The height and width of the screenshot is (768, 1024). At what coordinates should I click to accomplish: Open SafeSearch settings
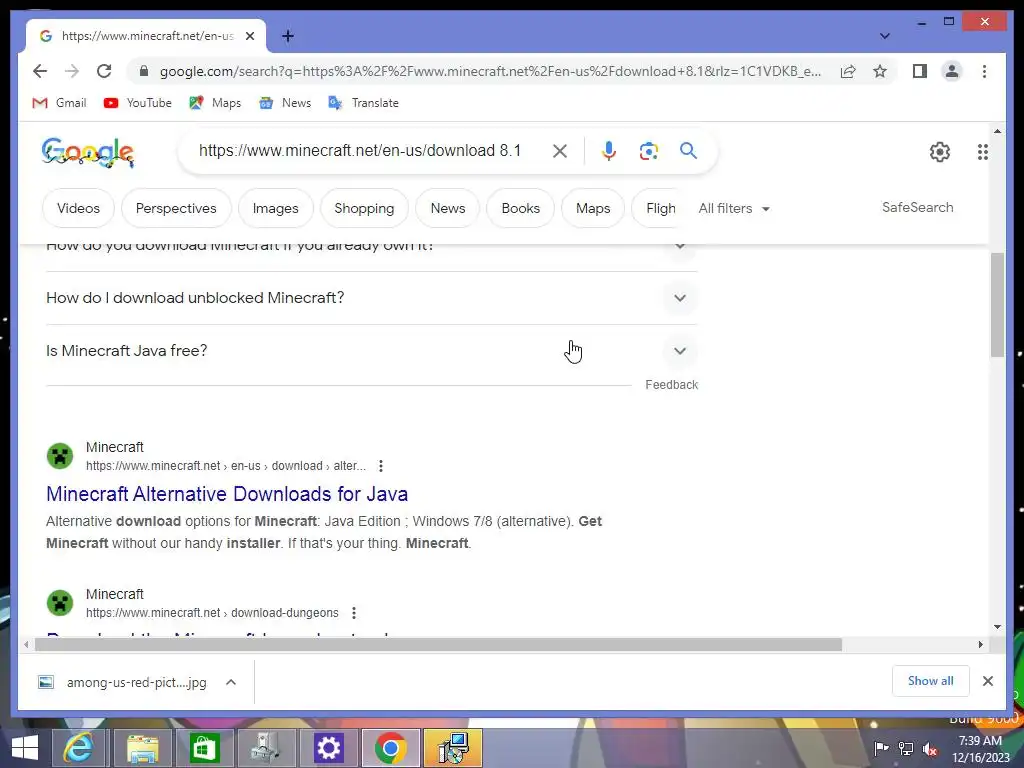click(918, 207)
